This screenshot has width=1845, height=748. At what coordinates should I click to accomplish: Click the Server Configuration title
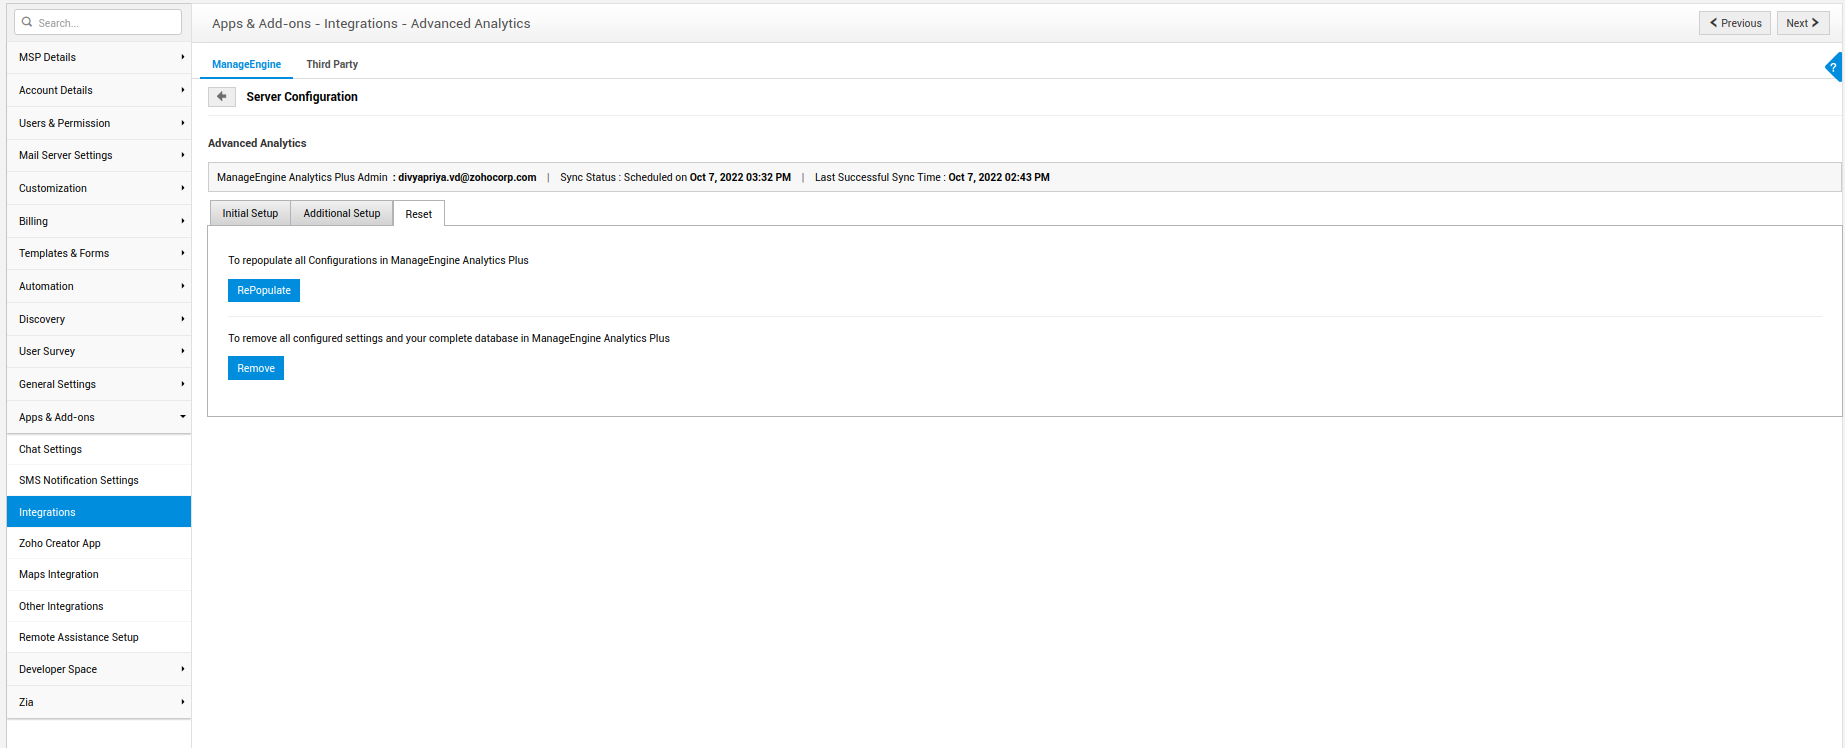(x=302, y=97)
